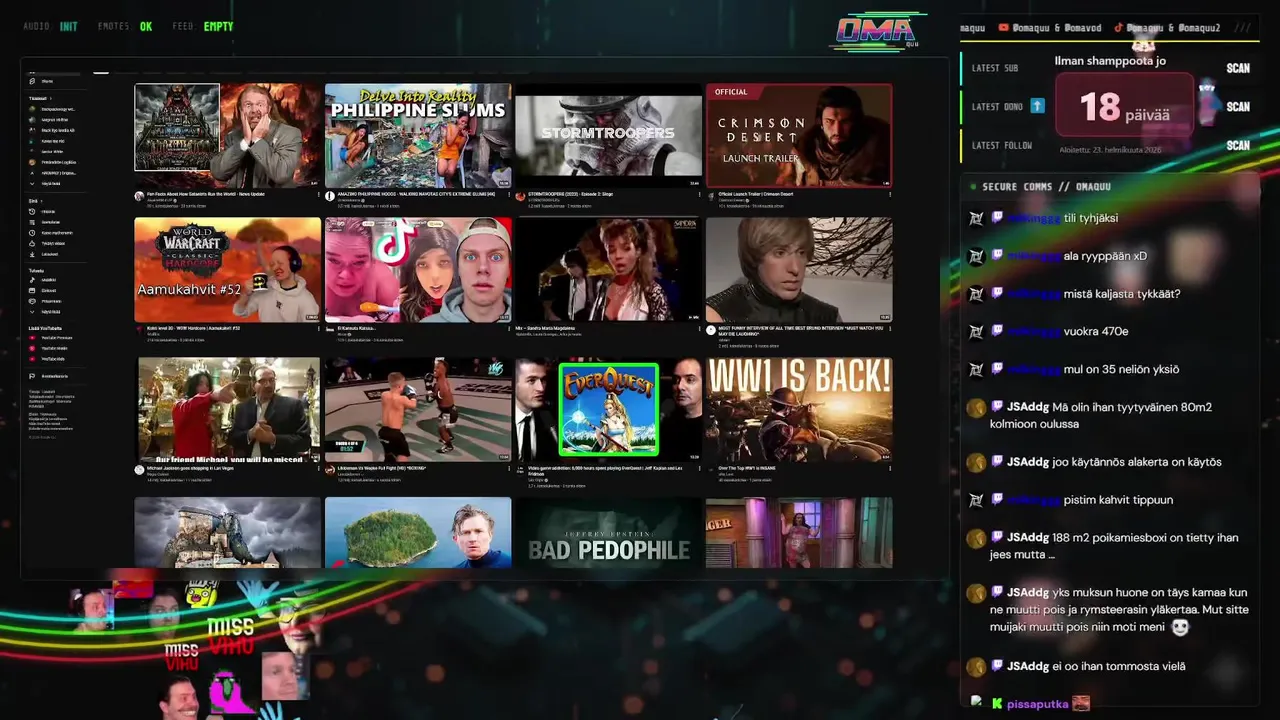Open the 'Our friend Michael' video thumbnail
This screenshot has height=720, width=1280.
[228, 409]
